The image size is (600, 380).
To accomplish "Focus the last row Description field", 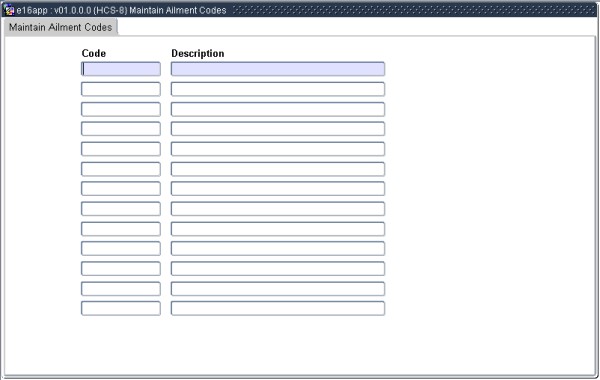I will click(278, 308).
